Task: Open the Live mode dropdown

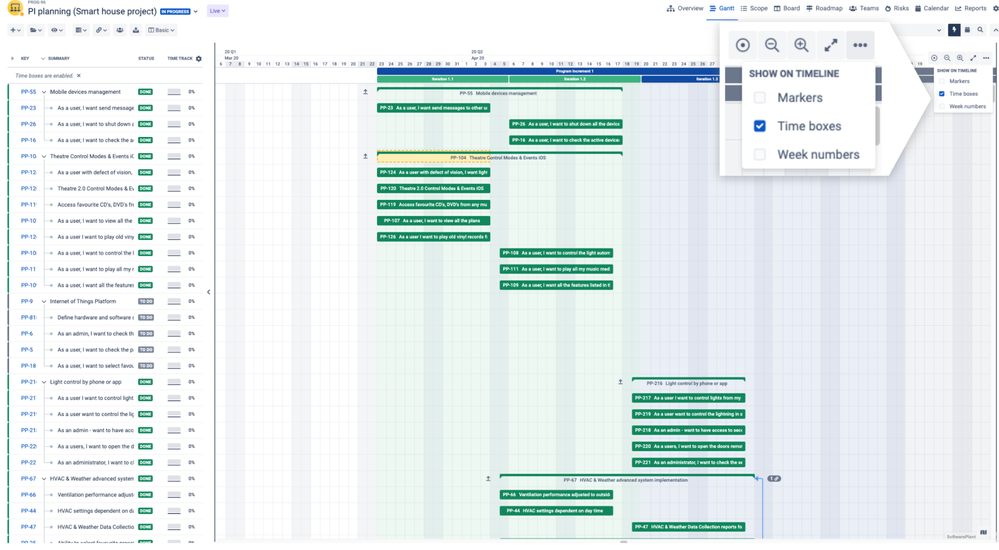Action: pyautogui.click(x=217, y=11)
